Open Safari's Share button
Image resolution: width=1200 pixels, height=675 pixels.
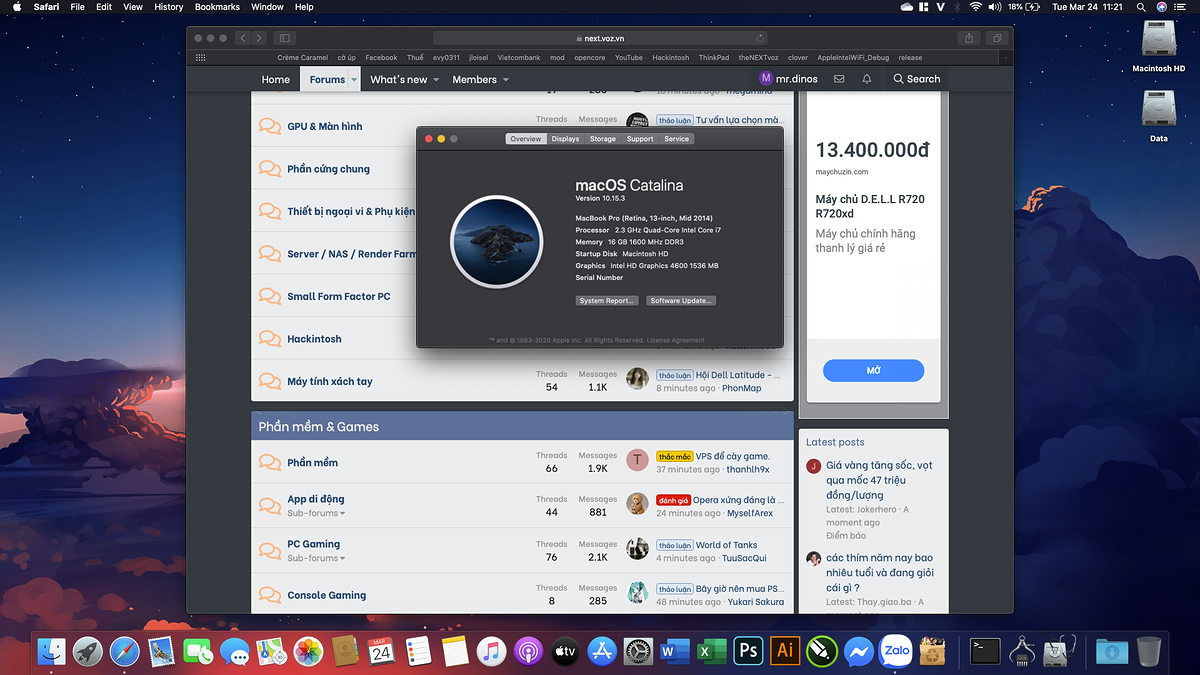pyautogui.click(x=969, y=38)
